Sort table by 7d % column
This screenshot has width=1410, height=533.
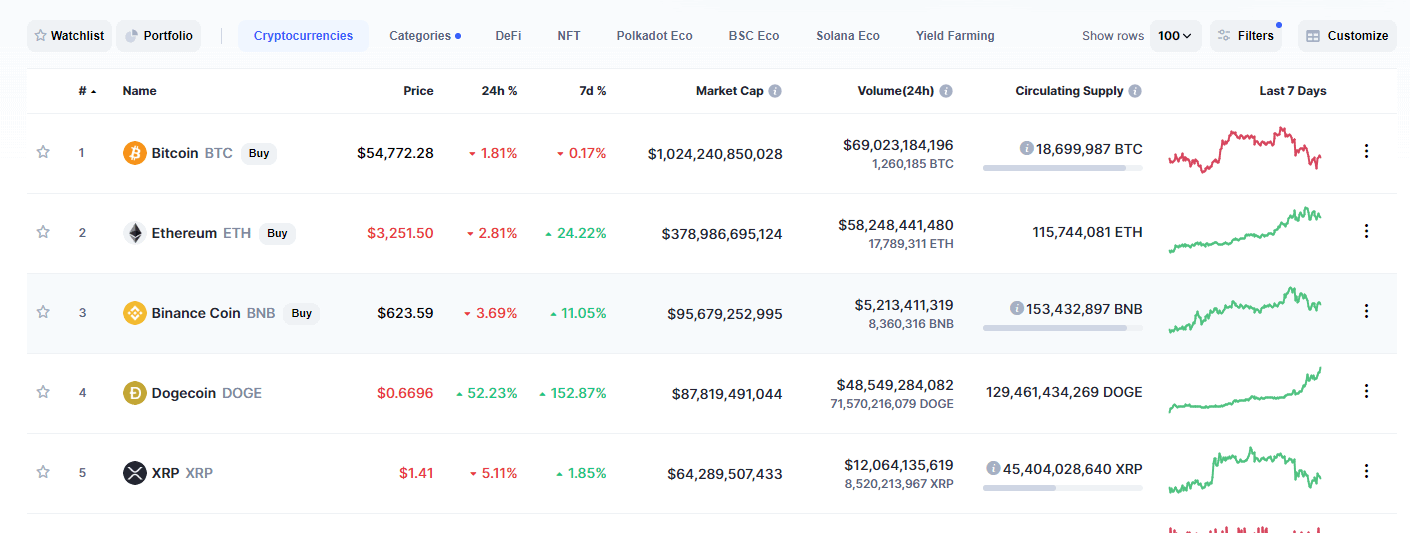[x=591, y=91]
